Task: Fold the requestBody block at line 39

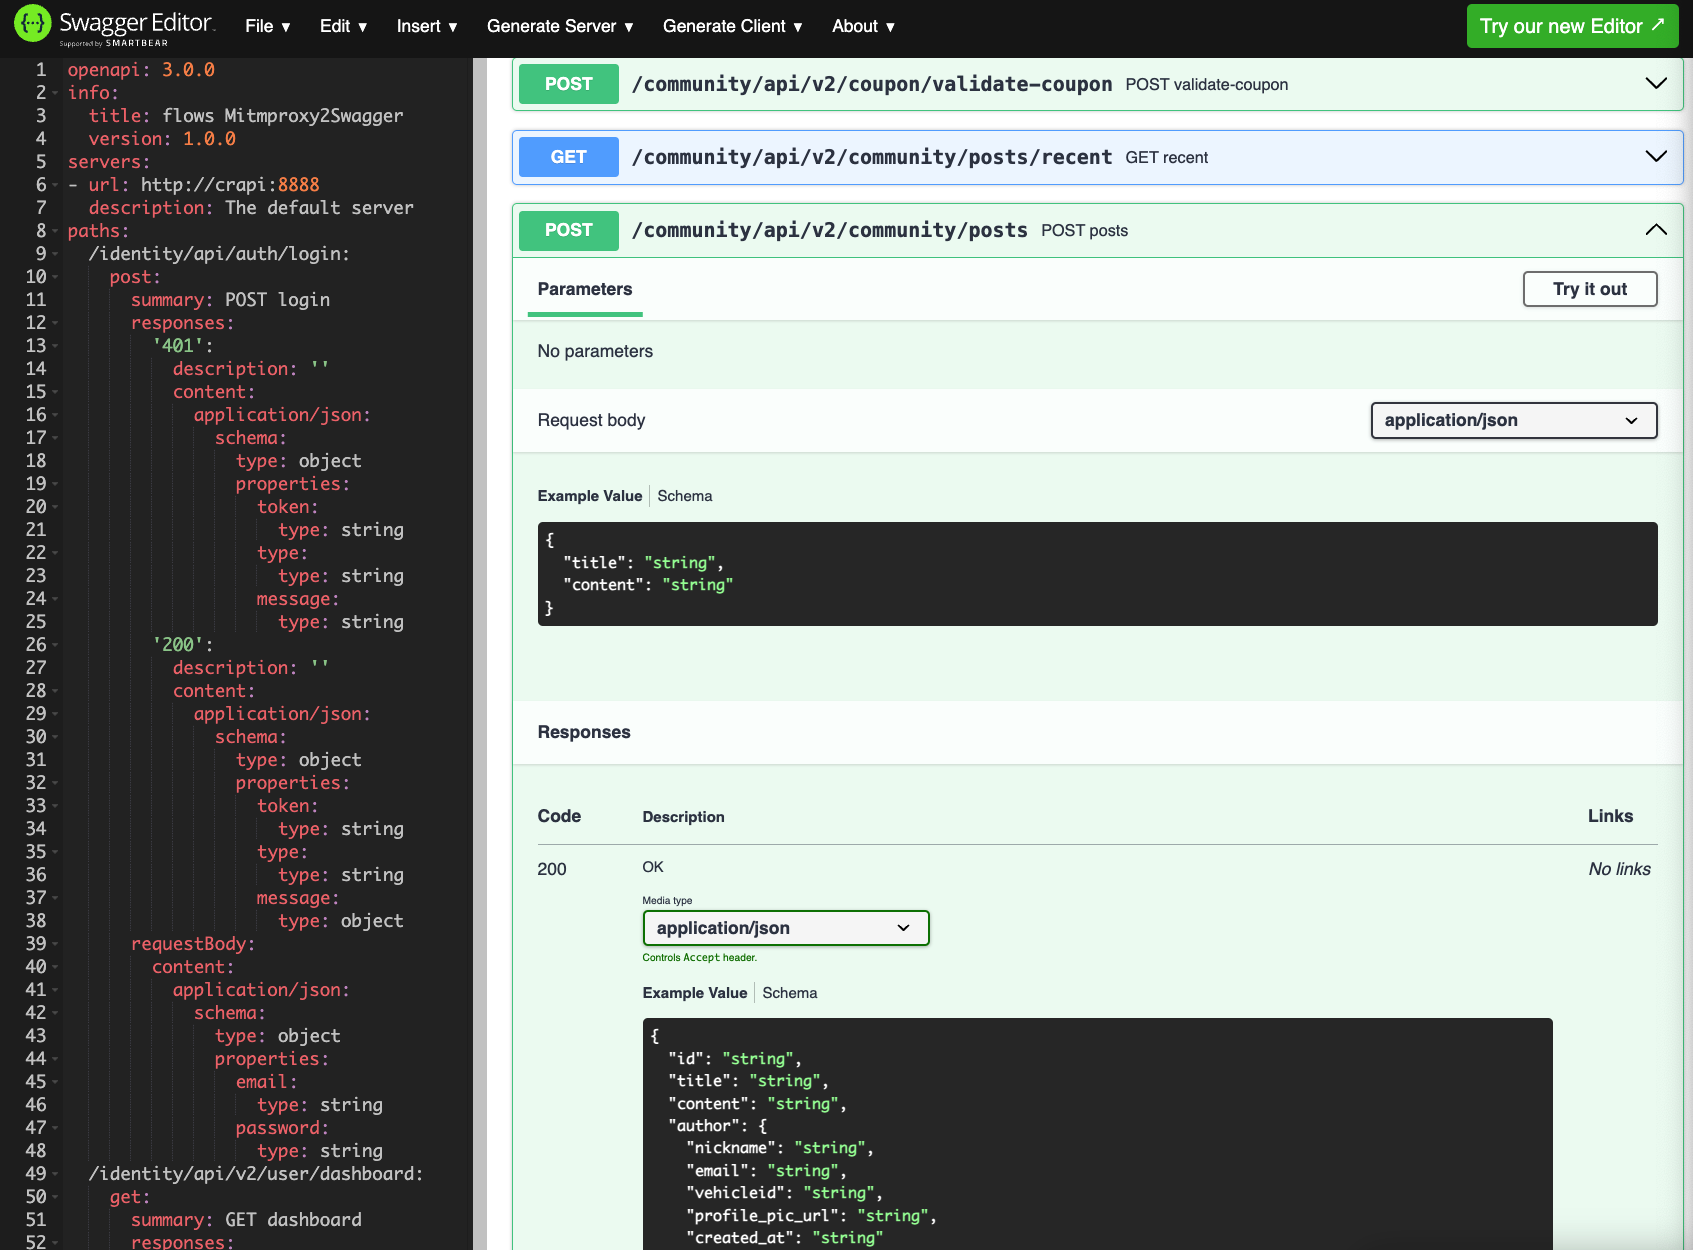Action: click(55, 945)
